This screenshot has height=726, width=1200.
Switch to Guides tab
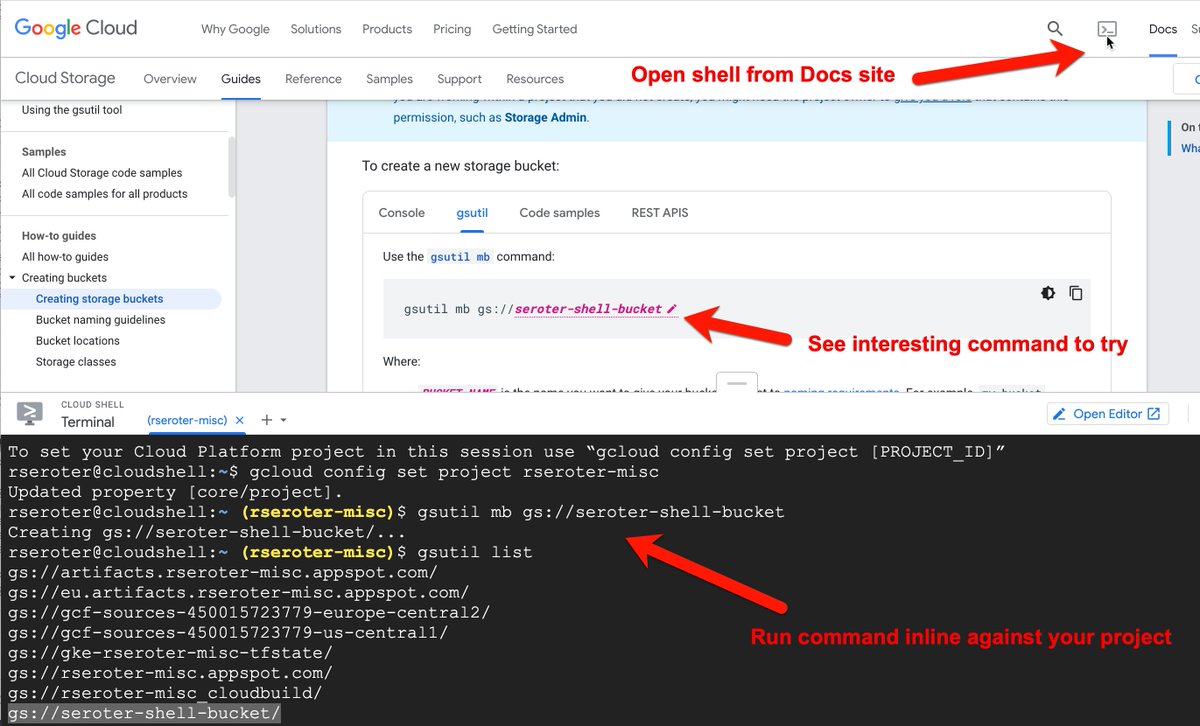[x=241, y=79]
